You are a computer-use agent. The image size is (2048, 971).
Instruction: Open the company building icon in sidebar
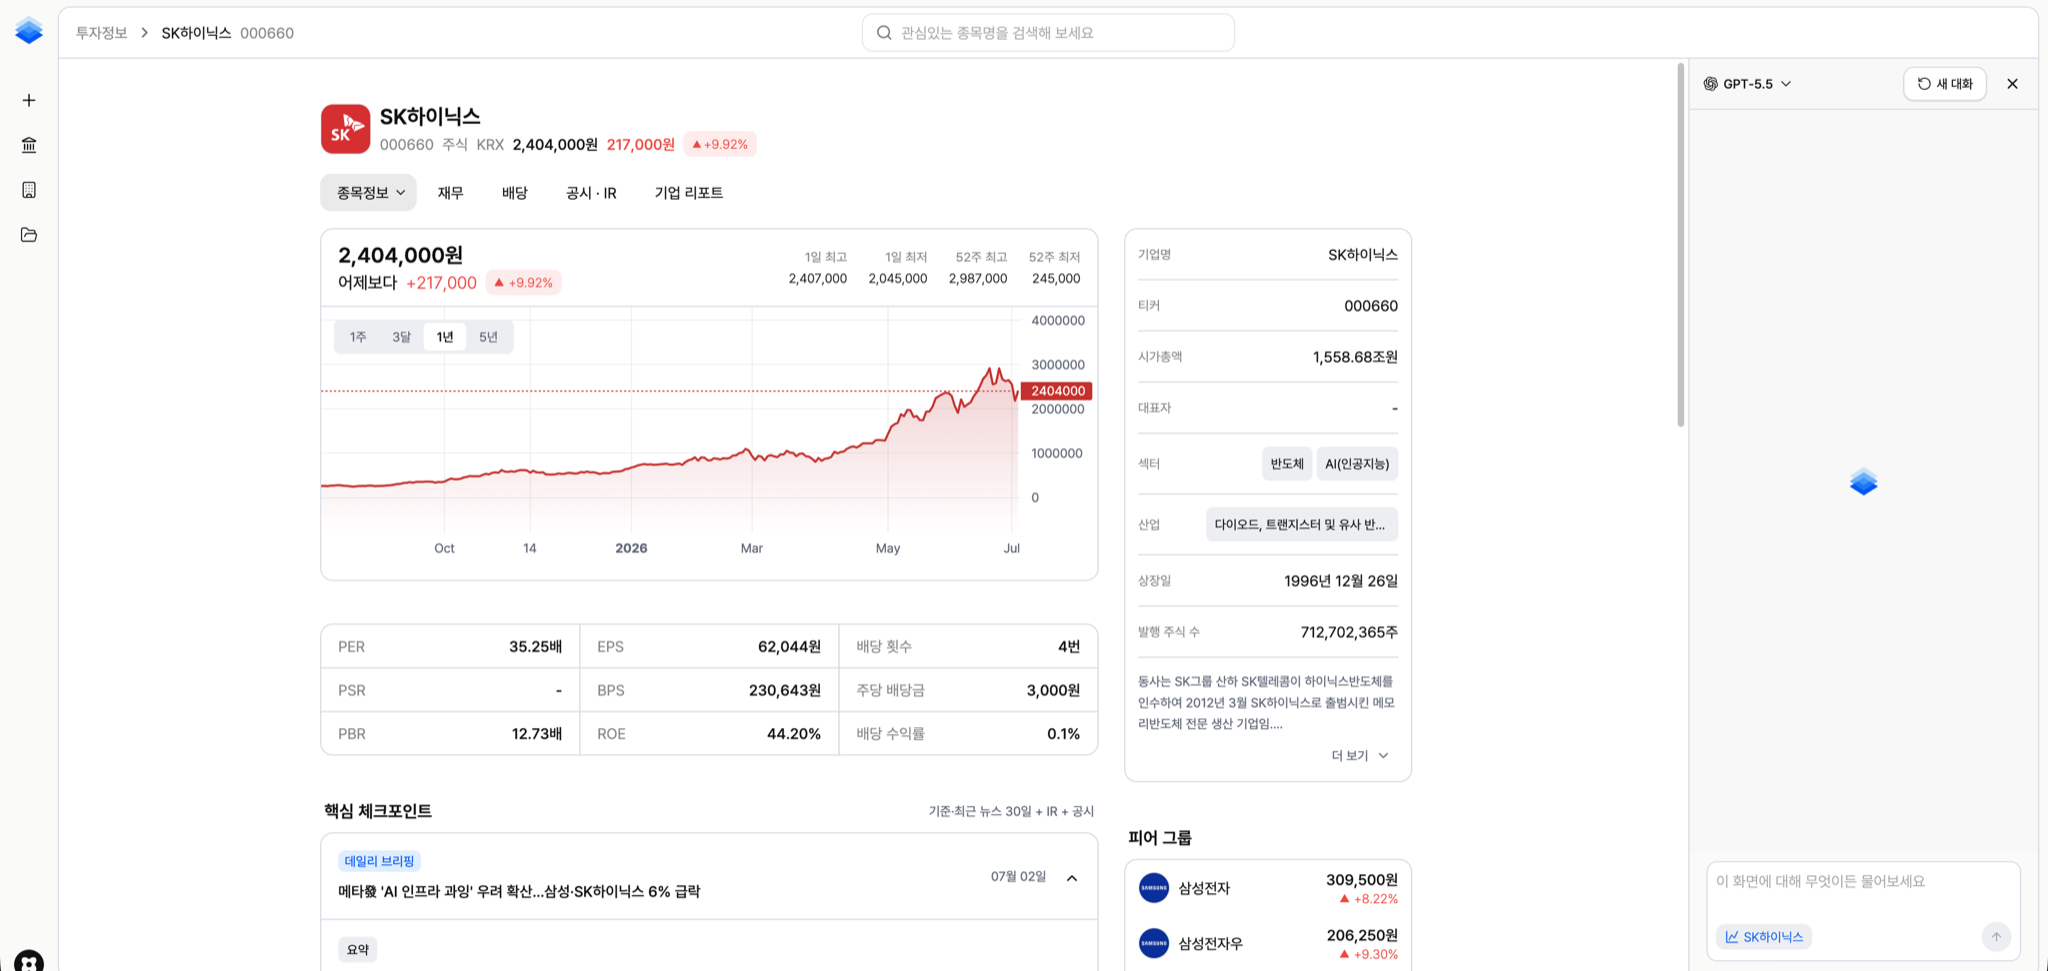coord(29,190)
